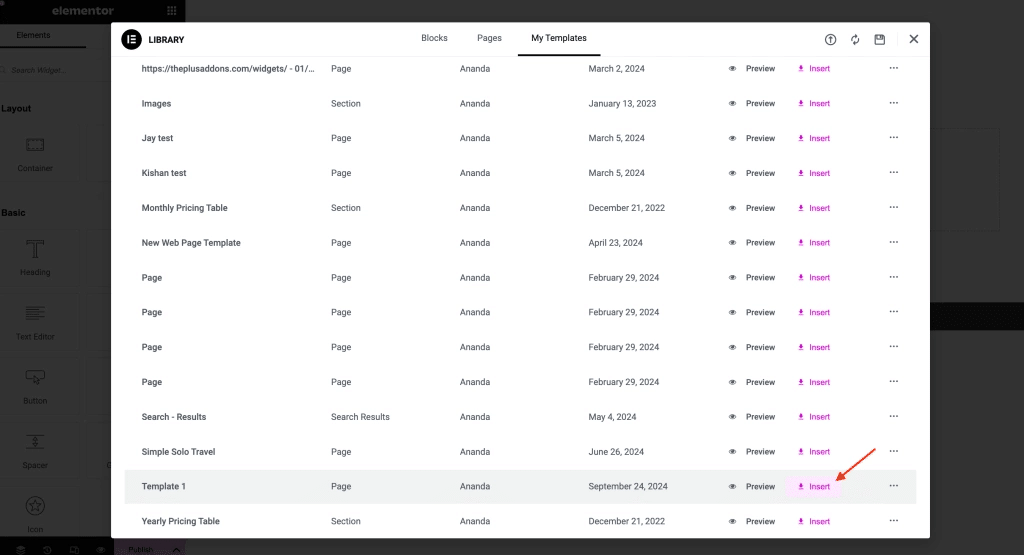Select the Spacer widget icon
The height and width of the screenshot is (555, 1024).
pyautogui.click(x=35, y=442)
